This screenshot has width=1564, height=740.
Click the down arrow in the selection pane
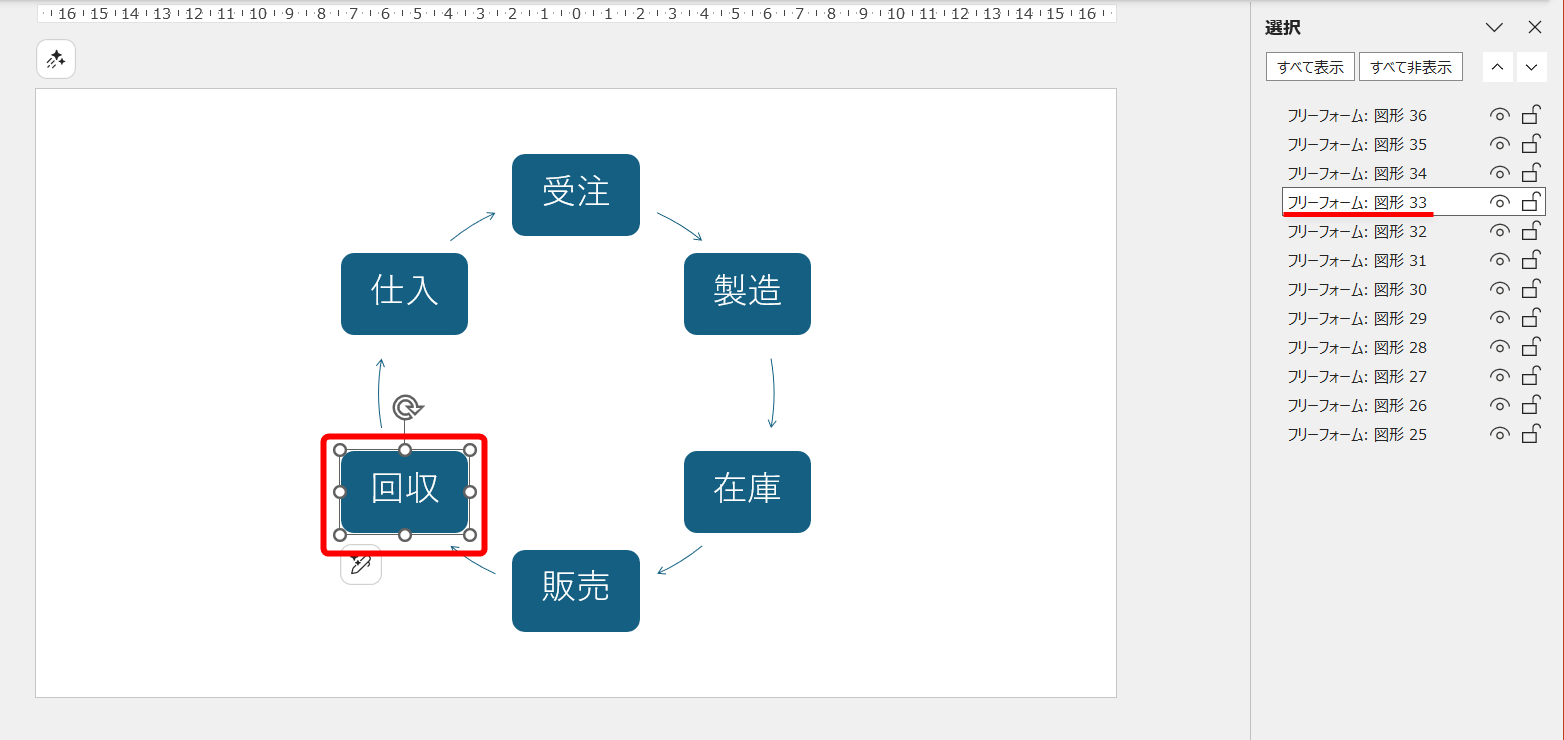point(1531,66)
